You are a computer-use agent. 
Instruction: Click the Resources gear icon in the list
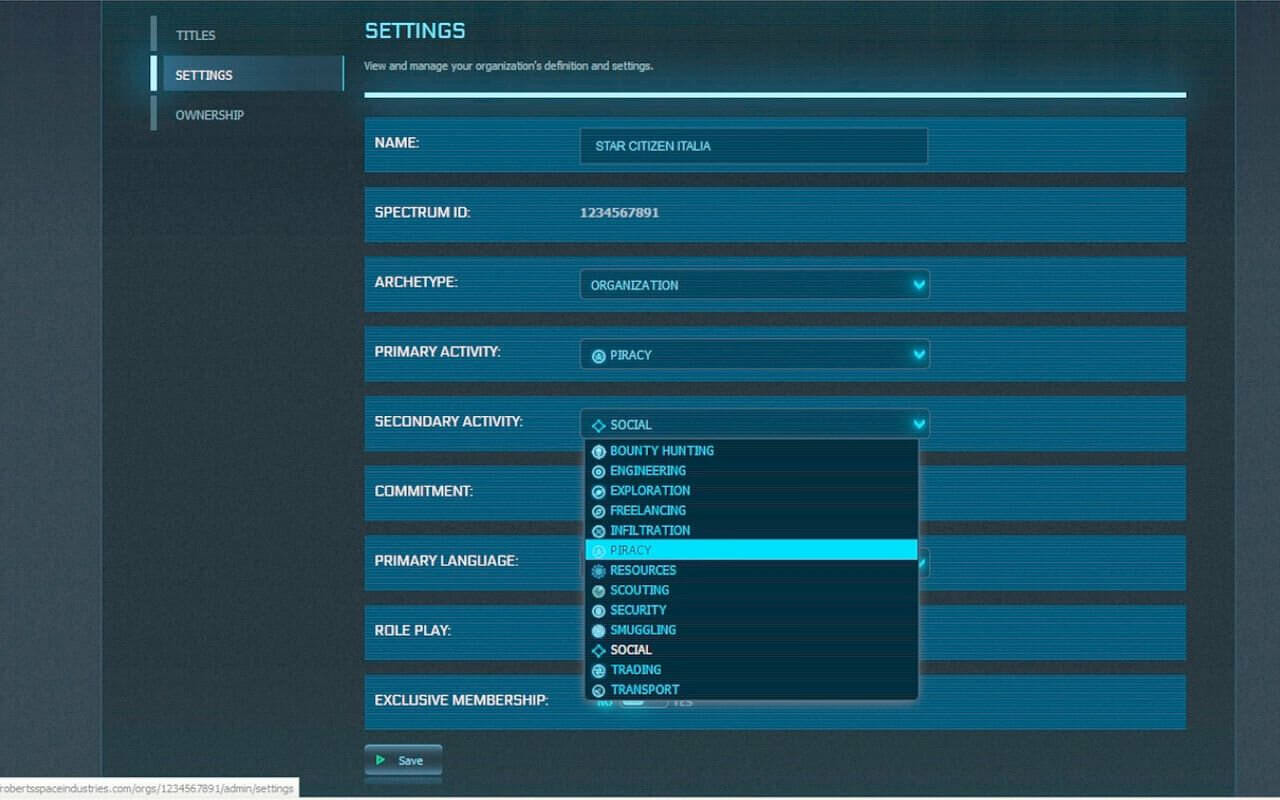[598, 571]
